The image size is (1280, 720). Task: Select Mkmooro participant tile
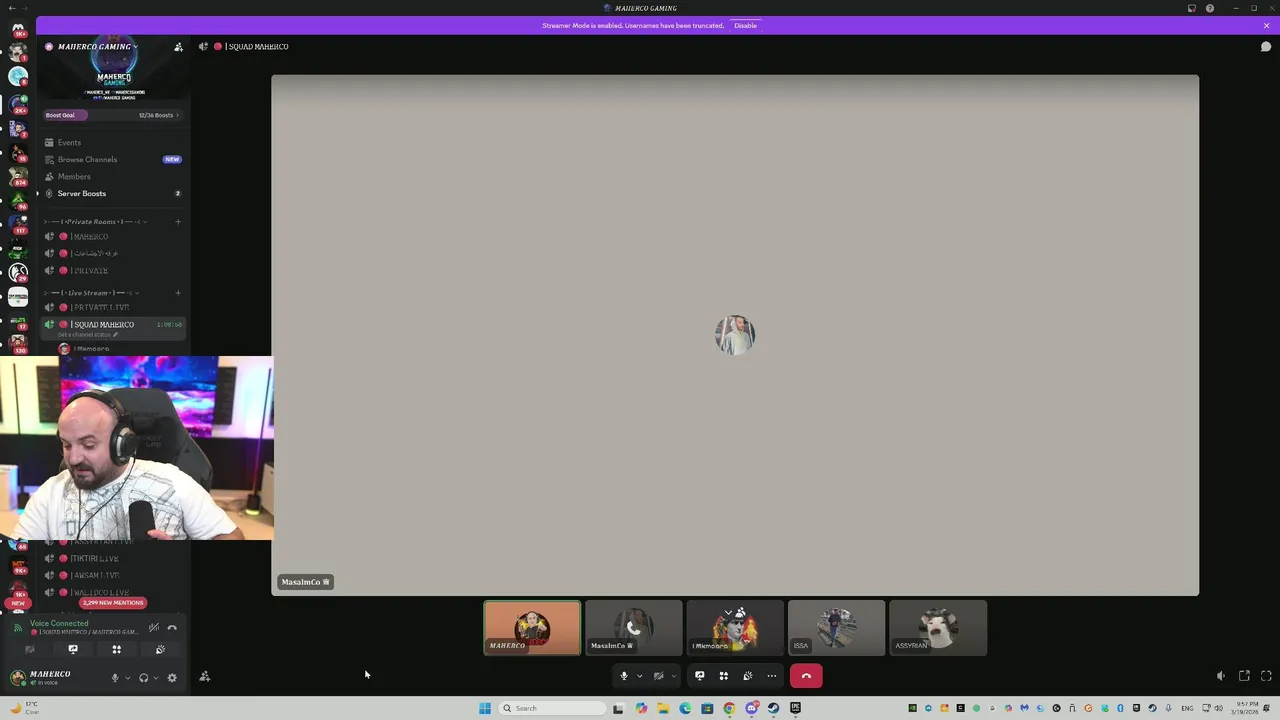pyautogui.click(x=735, y=628)
